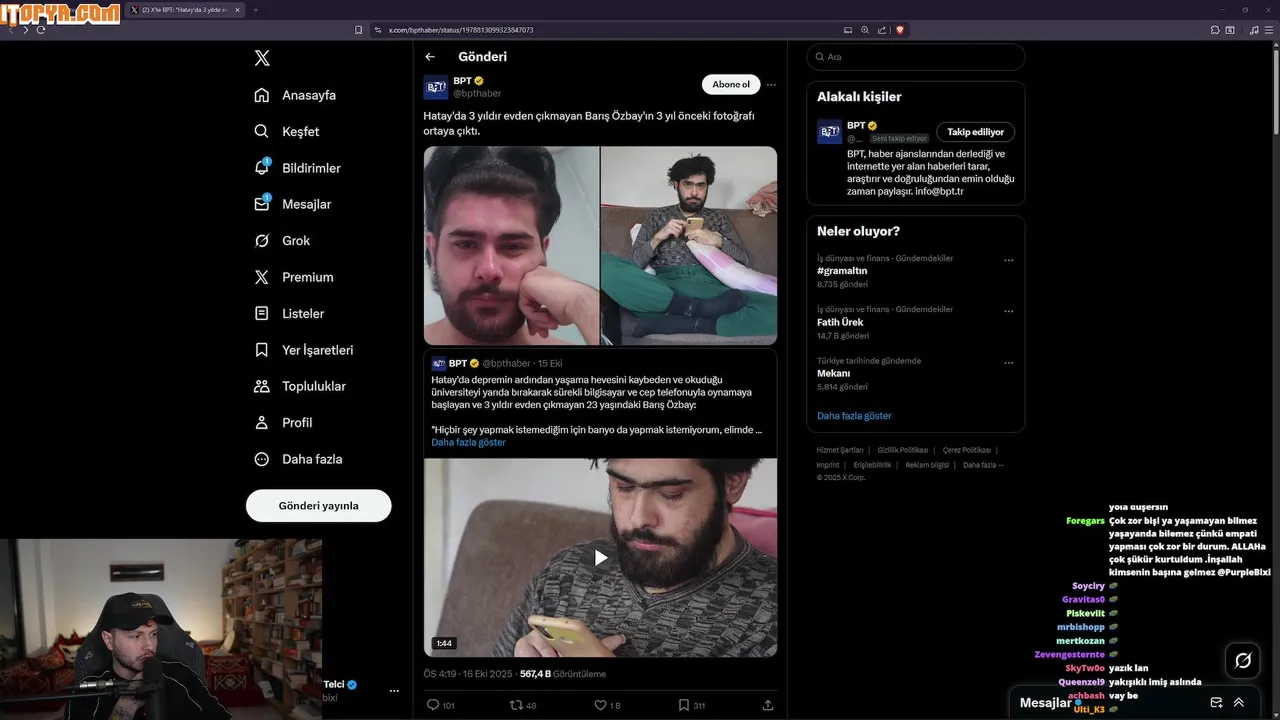Open options for Fatih Ürek trend
The width and height of the screenshot is (1280, 720).
(x=1008, y=311)
